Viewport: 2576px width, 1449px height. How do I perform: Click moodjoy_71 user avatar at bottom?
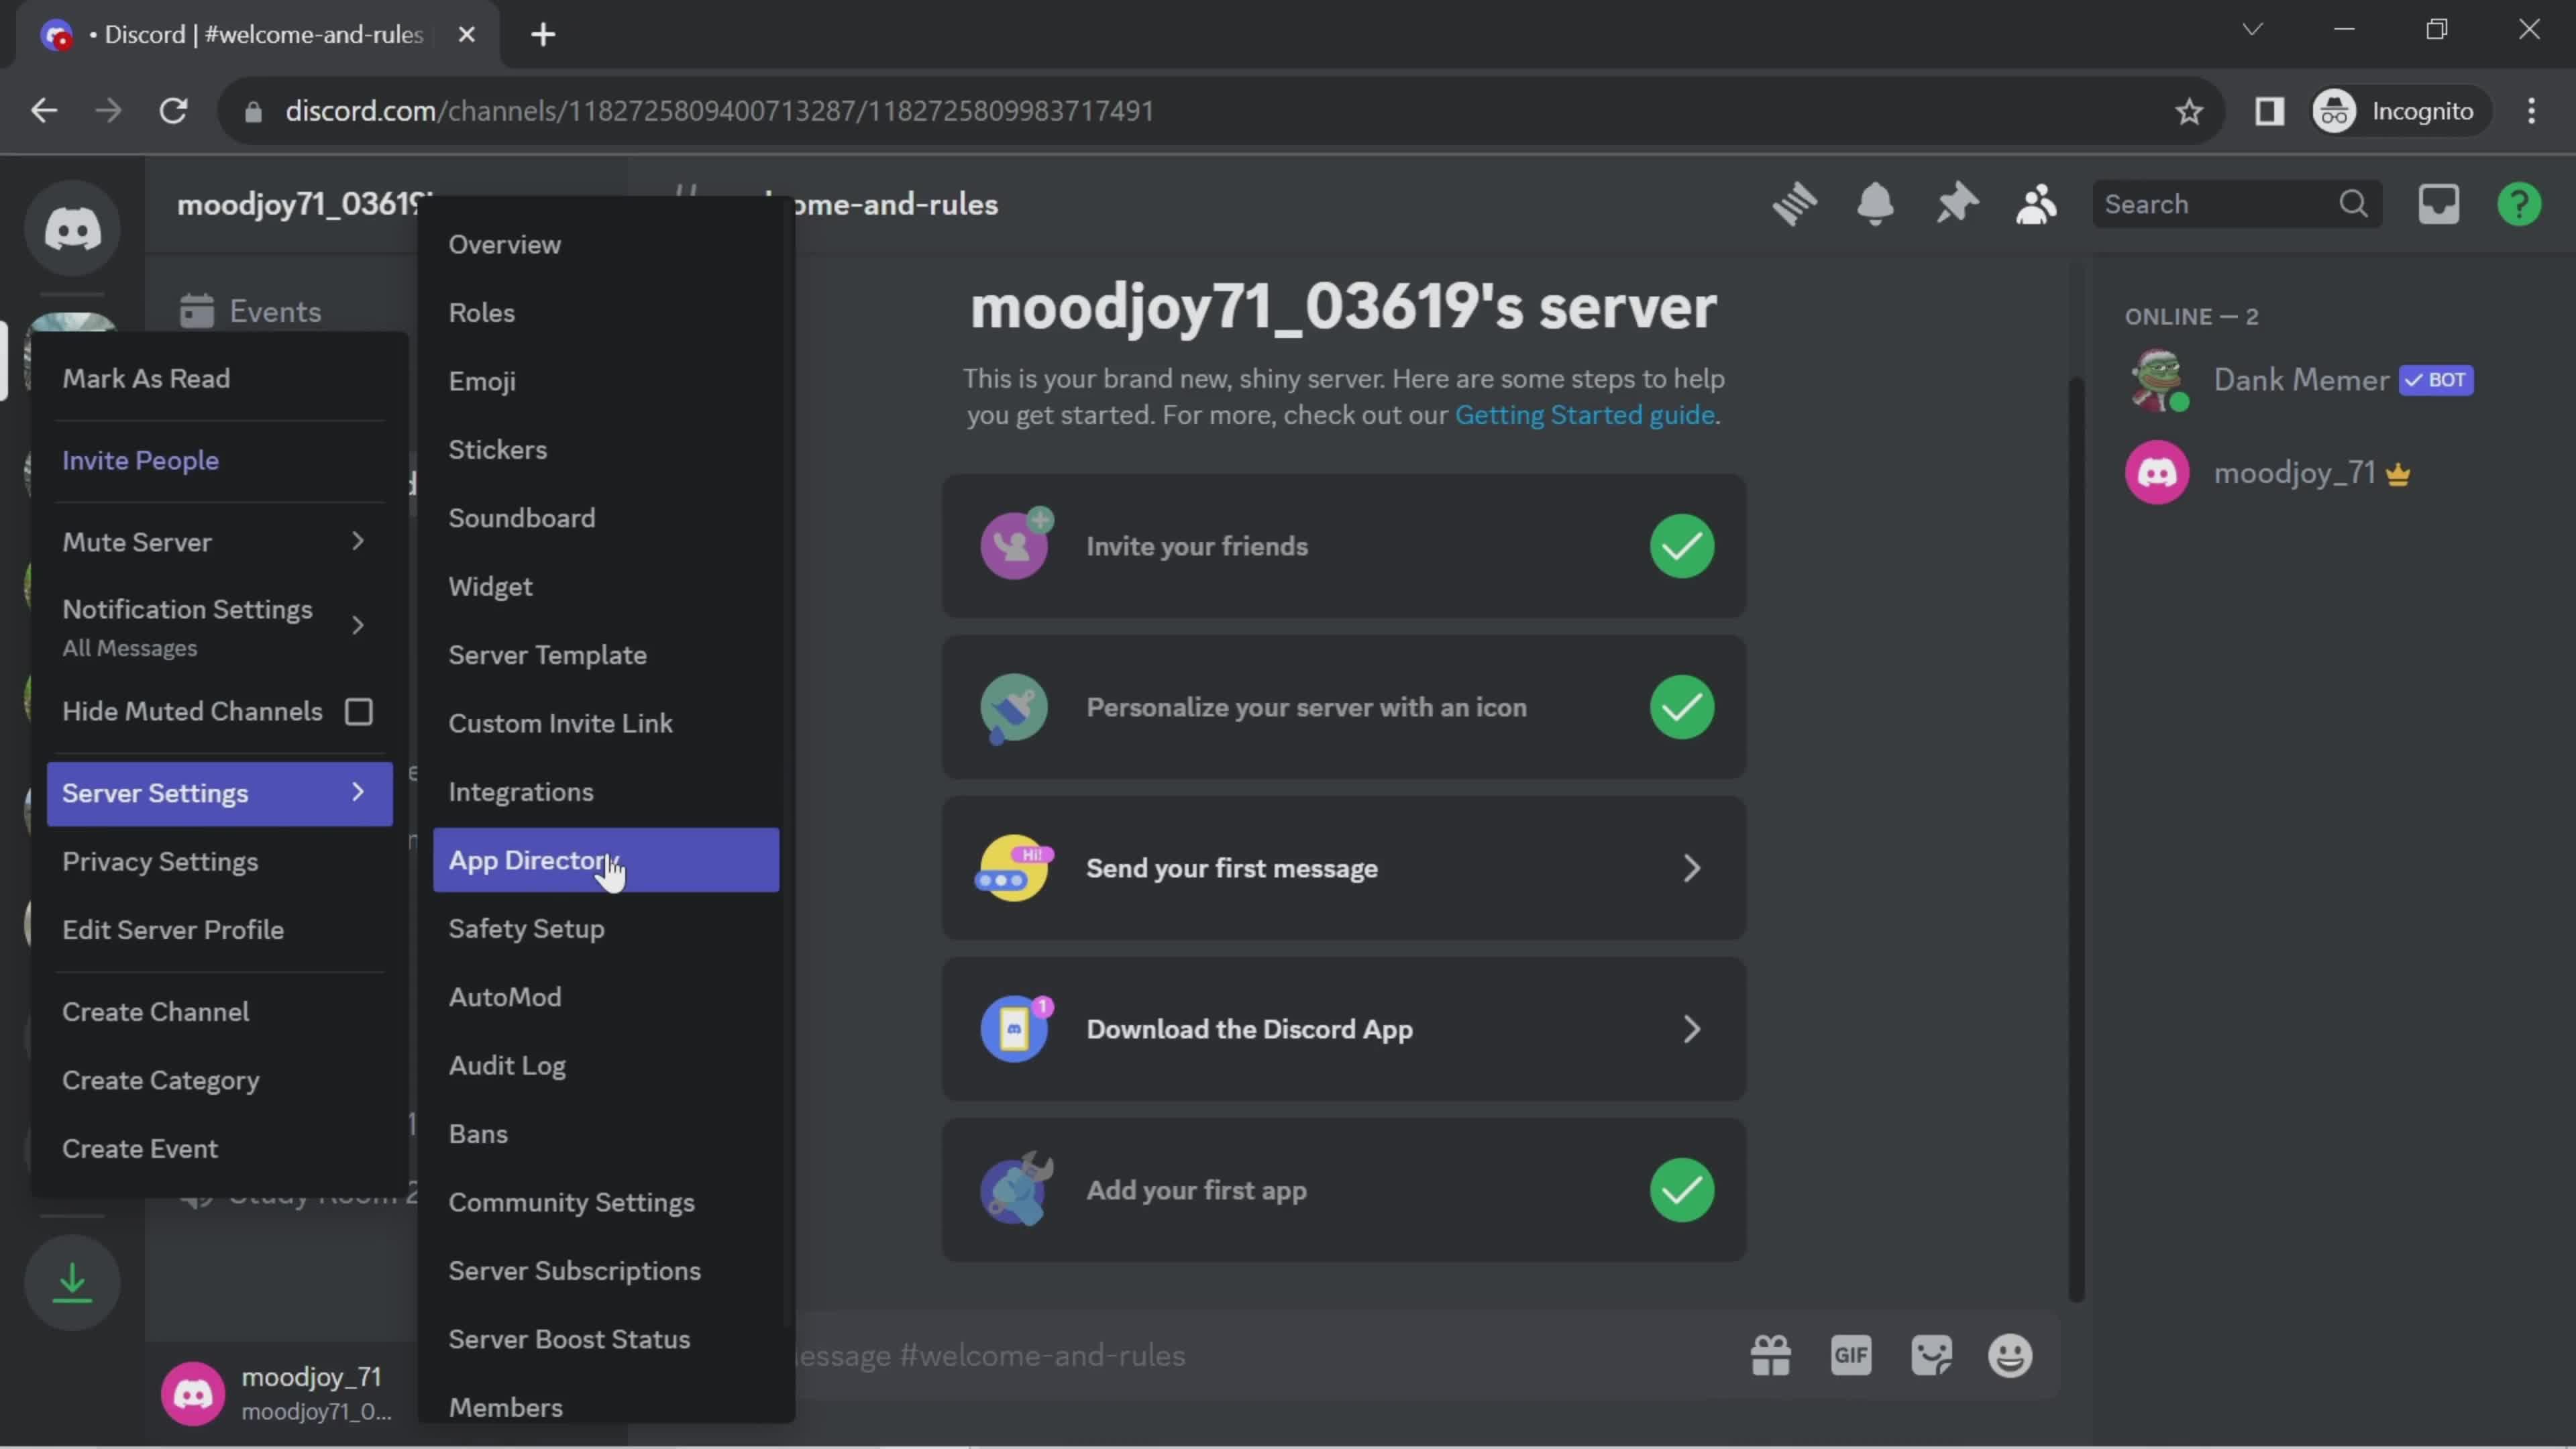[x=193, y=1393]
